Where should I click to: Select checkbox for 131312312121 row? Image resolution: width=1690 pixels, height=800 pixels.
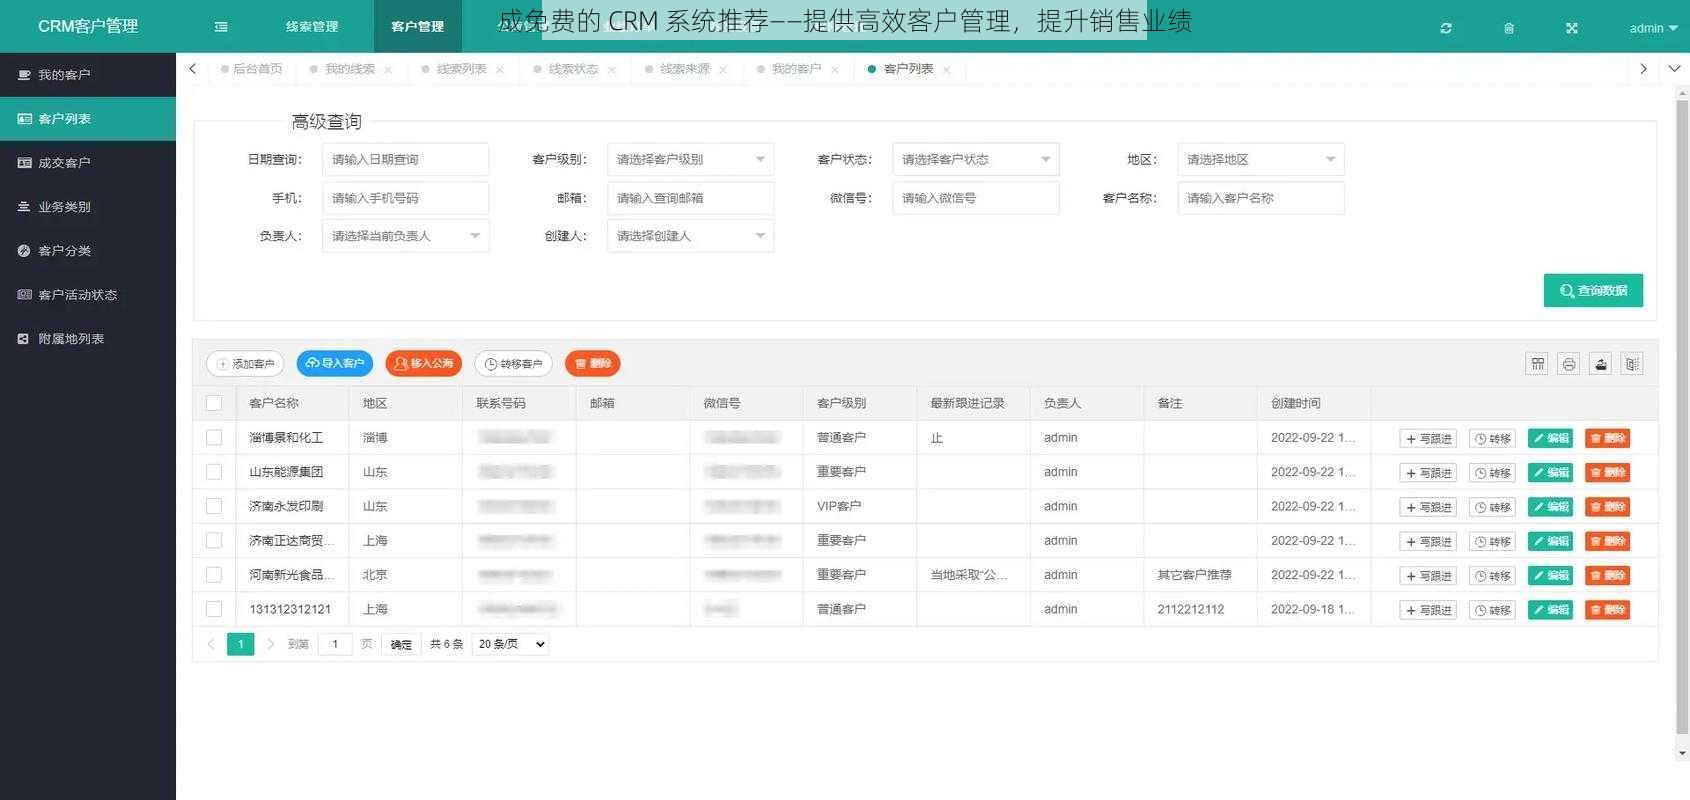tap(214, 609)
